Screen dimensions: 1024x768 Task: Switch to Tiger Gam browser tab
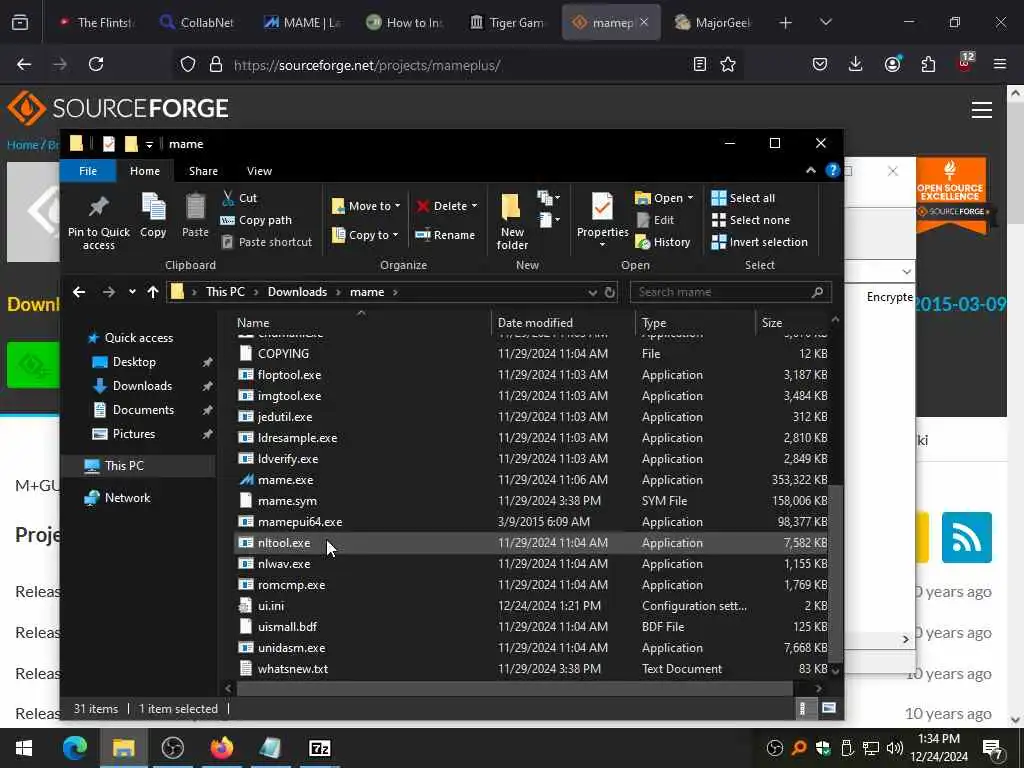507,23
